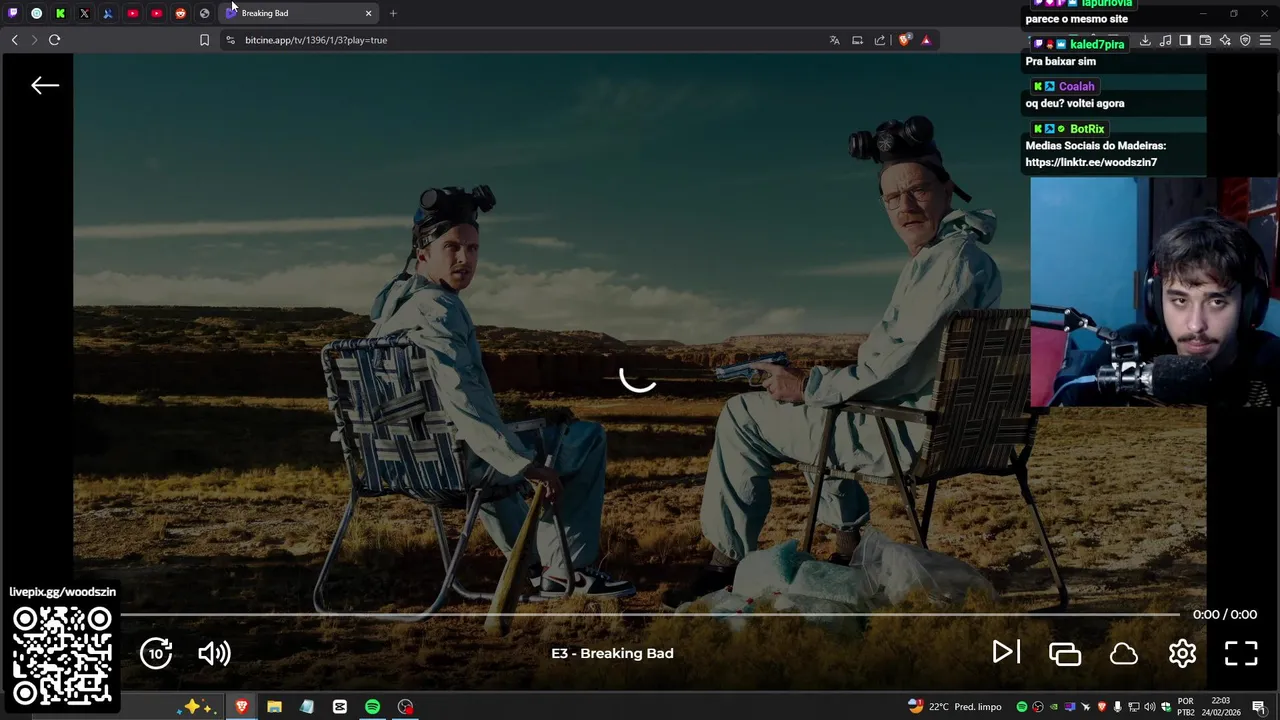Image resolution: width=1280 pixels, height=720 pixels.
Task: Open the player settings gear
Action: 1182,653
